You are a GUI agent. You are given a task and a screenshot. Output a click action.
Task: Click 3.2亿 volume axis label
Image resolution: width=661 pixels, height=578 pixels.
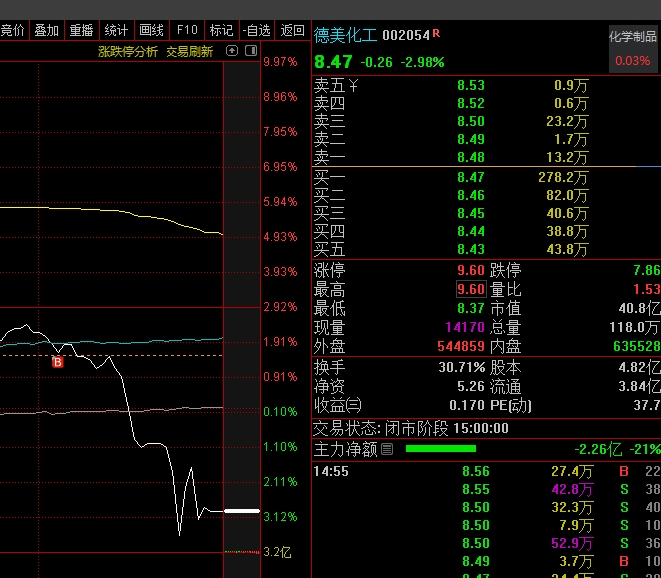277,552
